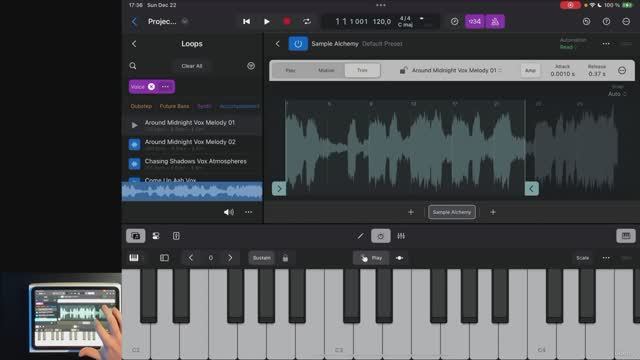
Task: Go back from Sample Alchemy plugin view
Action: coord(278,44)
